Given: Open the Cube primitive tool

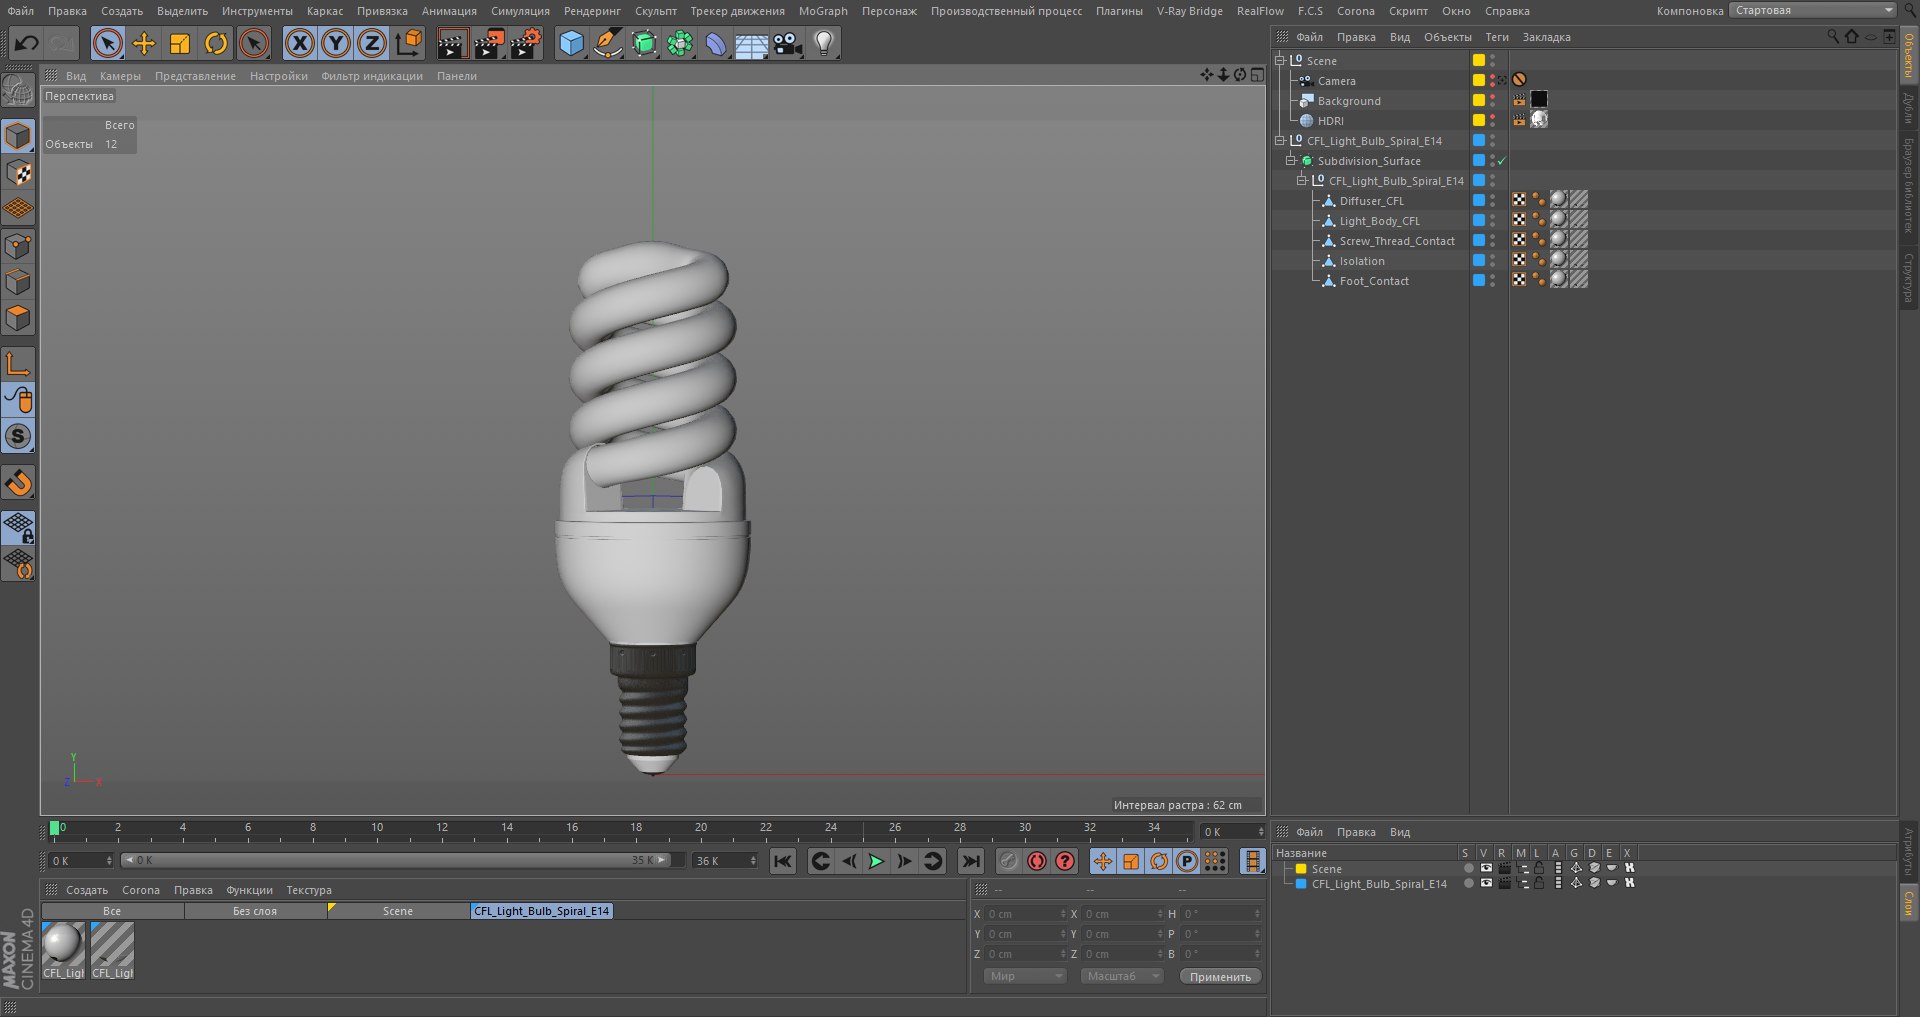Looking at the screenshot, I should [571, 43].
